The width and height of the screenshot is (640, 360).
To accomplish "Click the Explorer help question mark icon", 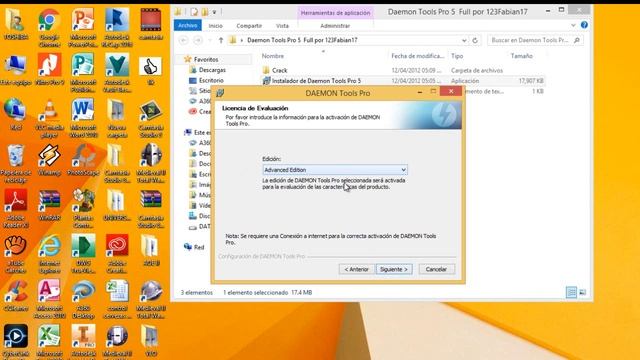I will point(584,25).
